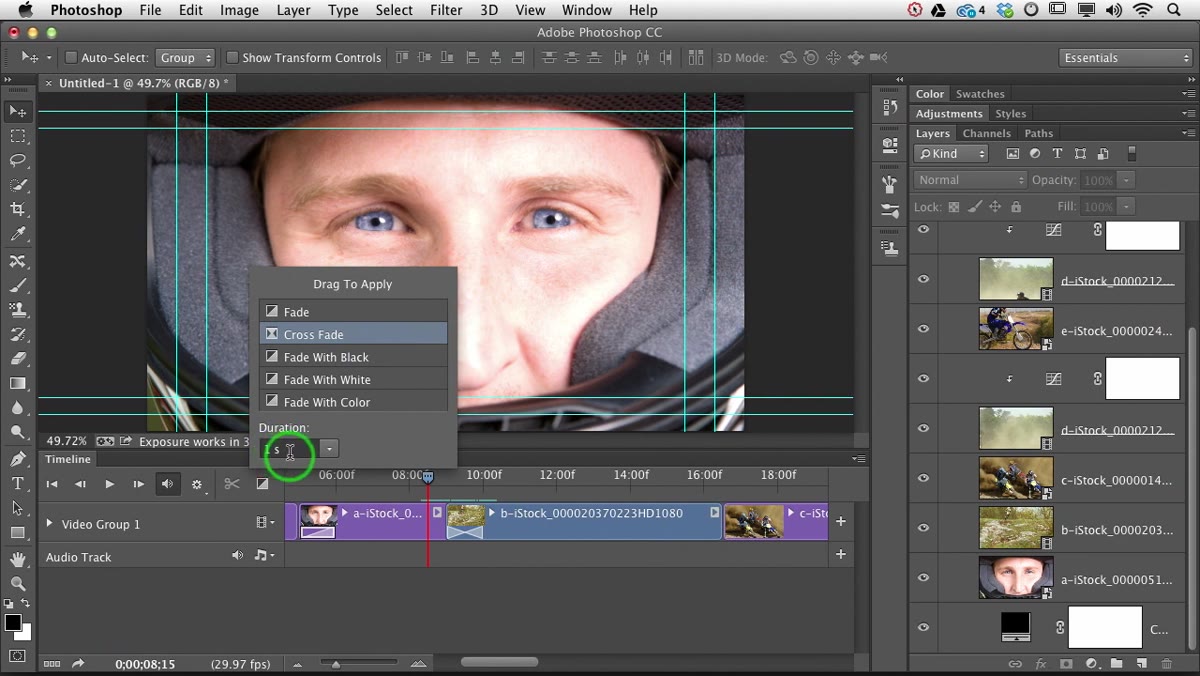Expand the Video Group 1 track
1200x676 pixels.
(49, 523)
